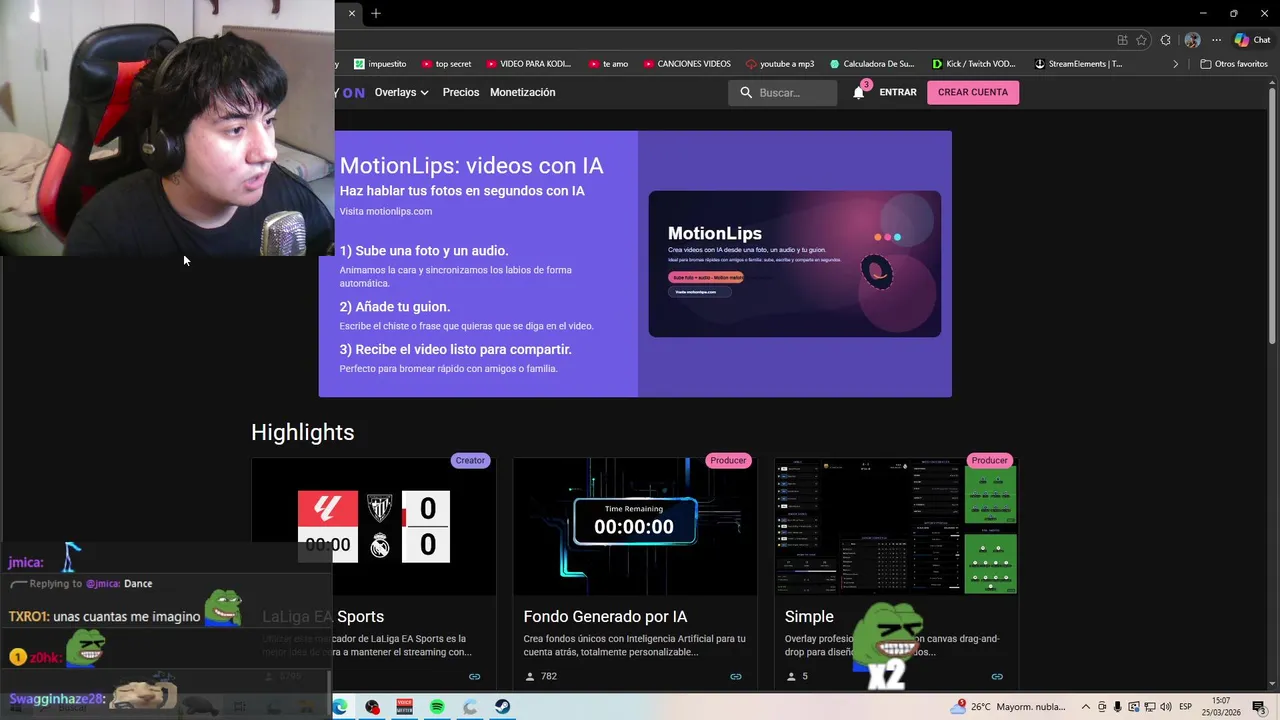Click the search magnifier icon

[x=746, y=92]
